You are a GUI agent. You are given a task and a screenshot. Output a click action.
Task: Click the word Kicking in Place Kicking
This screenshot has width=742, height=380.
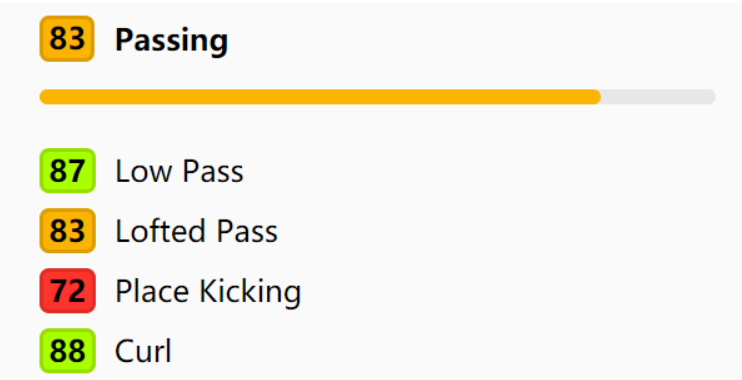click(250, 292)
